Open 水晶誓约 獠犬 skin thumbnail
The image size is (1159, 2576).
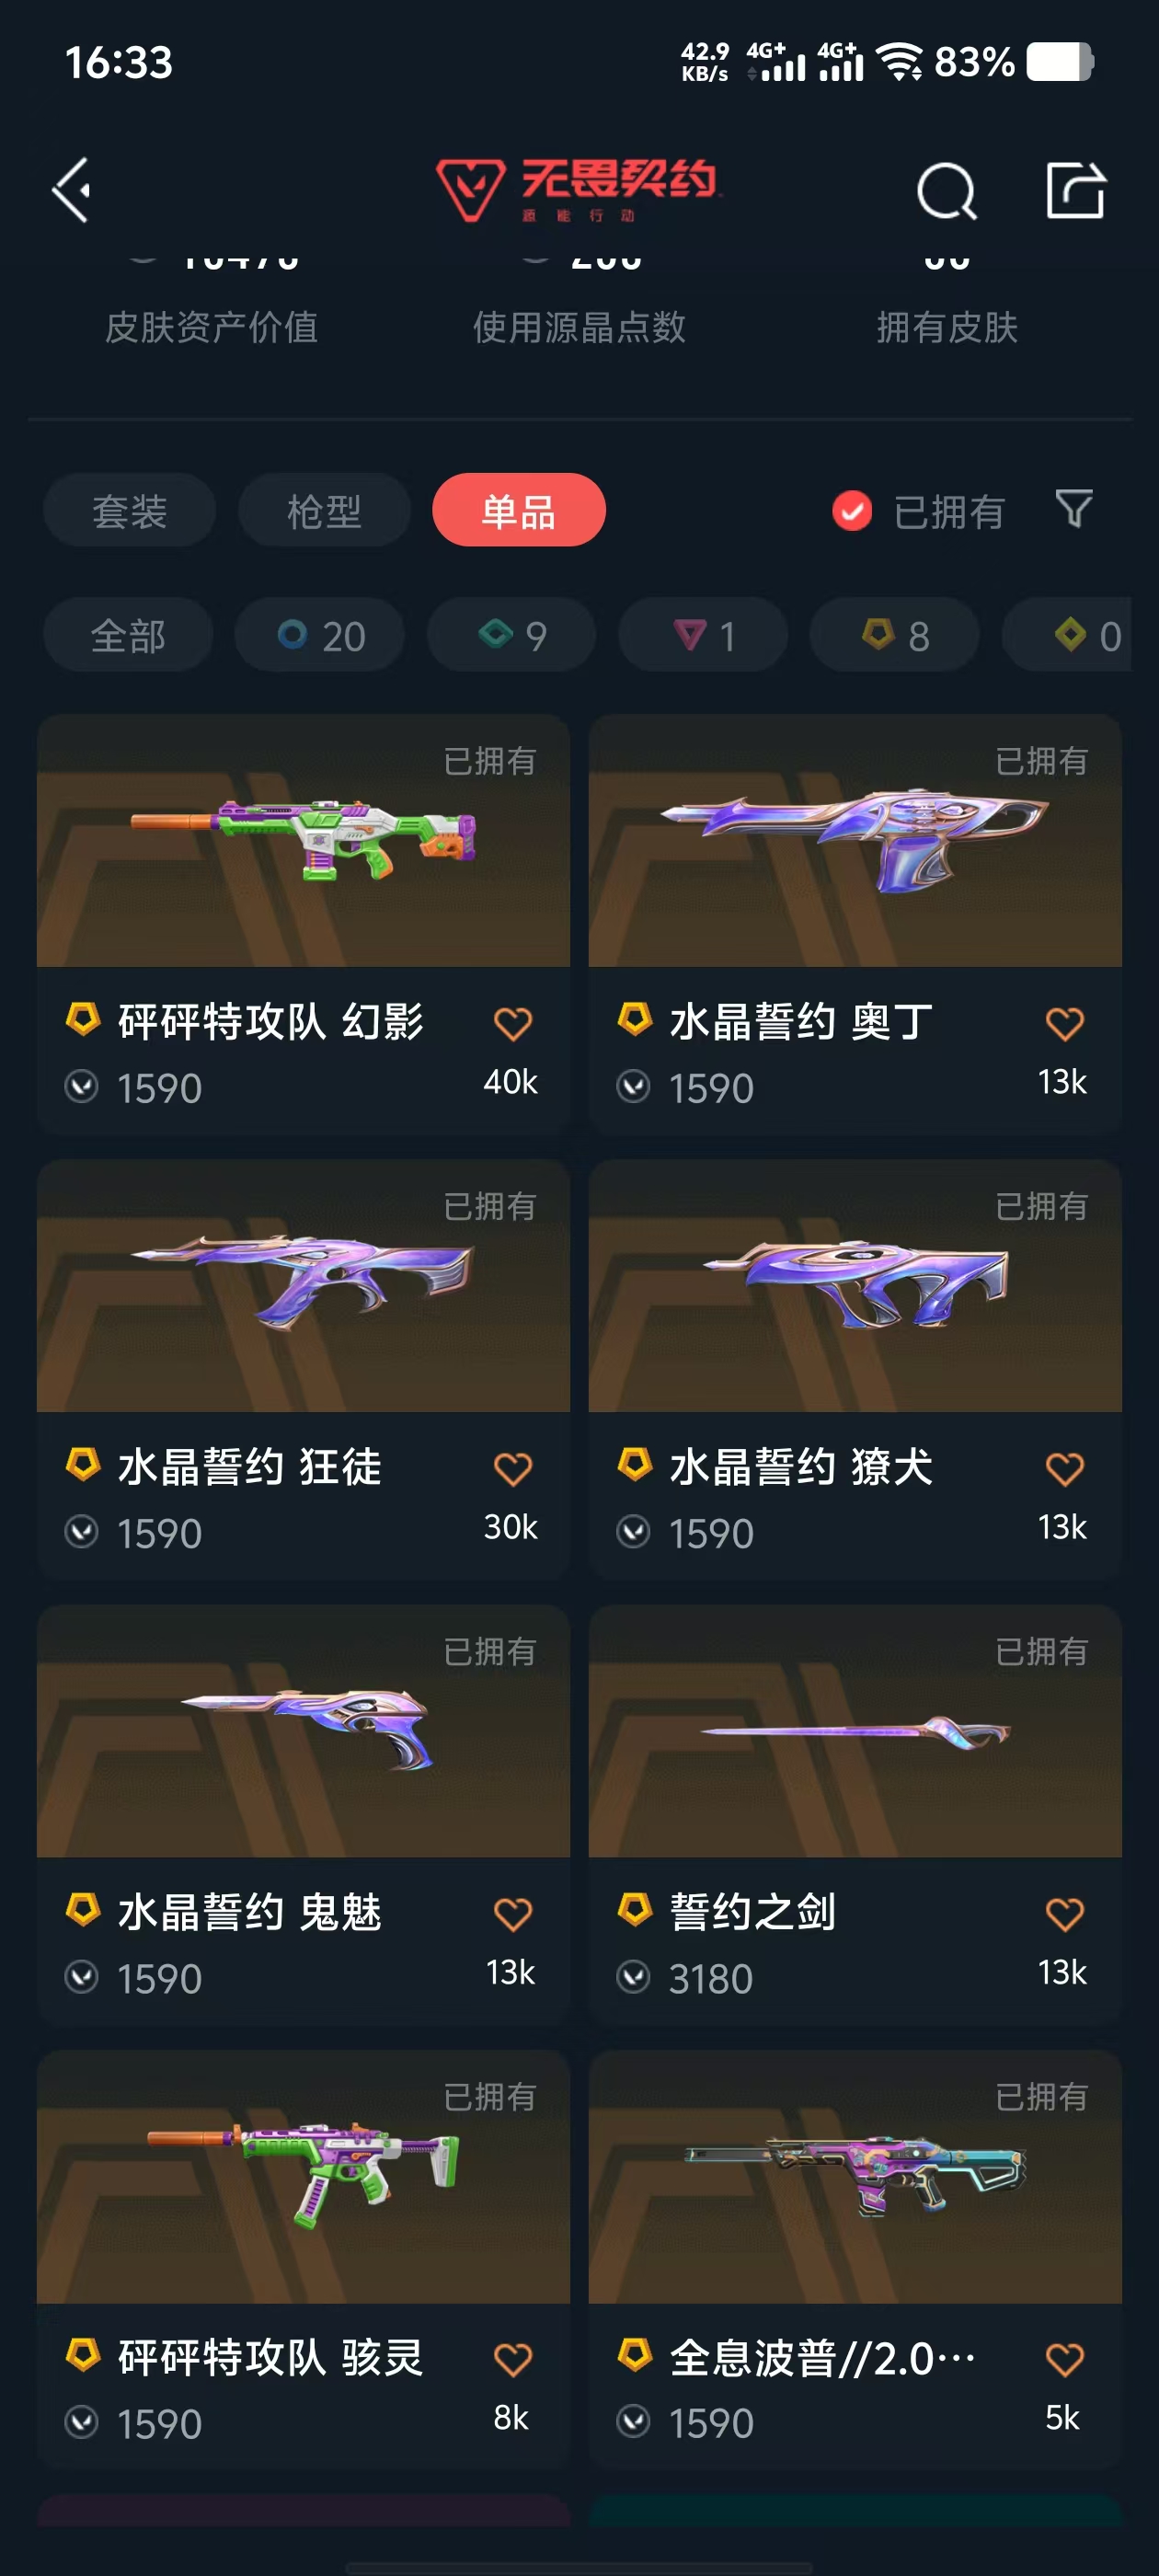[x=855, y=1286]
